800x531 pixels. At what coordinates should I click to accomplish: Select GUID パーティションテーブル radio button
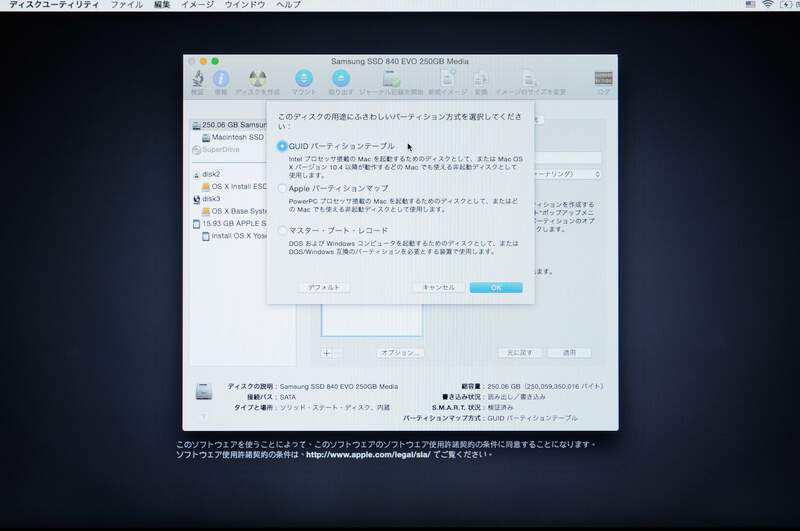[282, 146]
